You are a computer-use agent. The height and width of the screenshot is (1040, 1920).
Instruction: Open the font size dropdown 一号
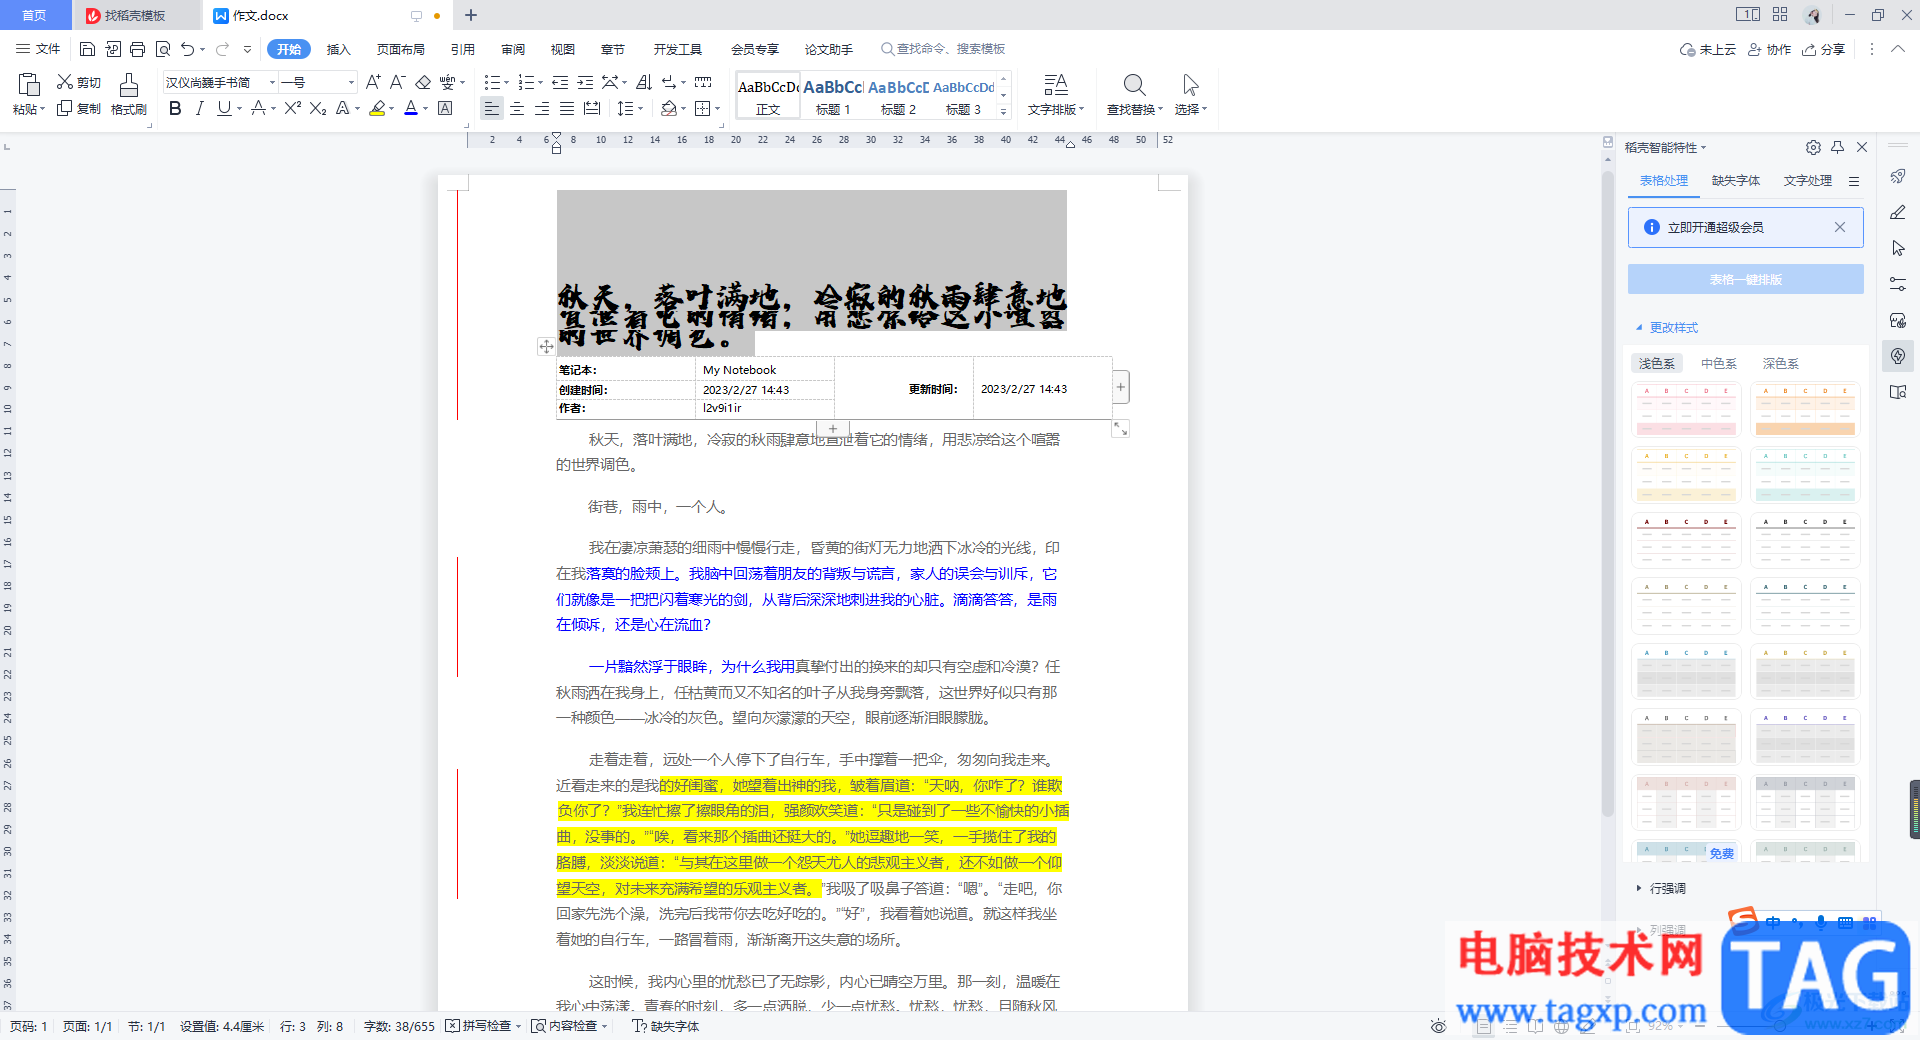click(351, 82)
